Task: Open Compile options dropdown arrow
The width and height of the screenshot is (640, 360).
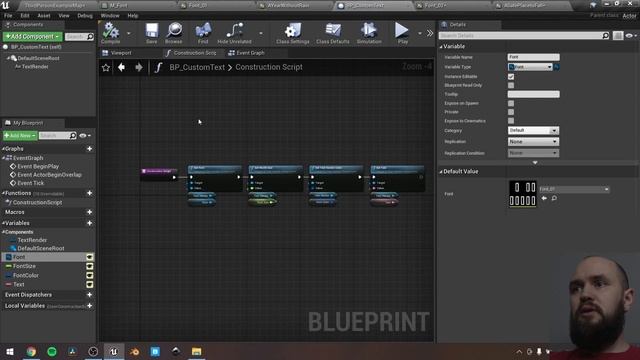Action: click(129, 33)
